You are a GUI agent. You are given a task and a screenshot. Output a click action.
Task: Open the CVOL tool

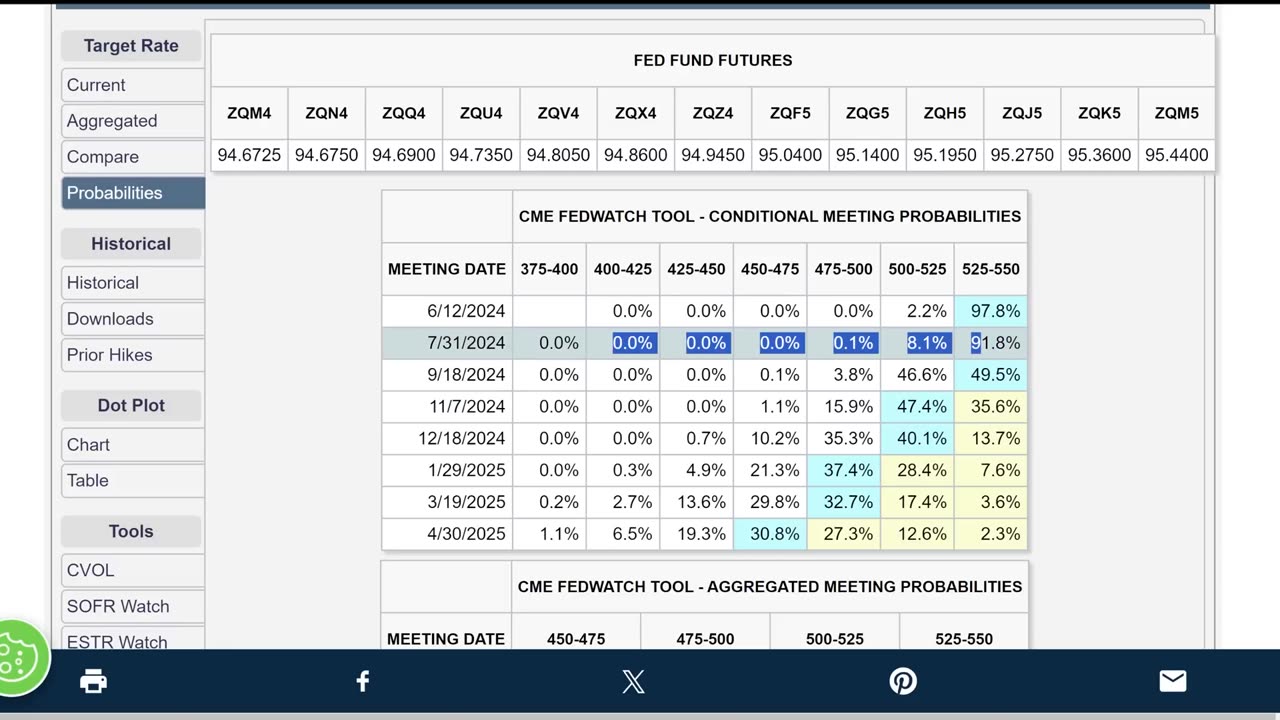[x=133, y=570]
